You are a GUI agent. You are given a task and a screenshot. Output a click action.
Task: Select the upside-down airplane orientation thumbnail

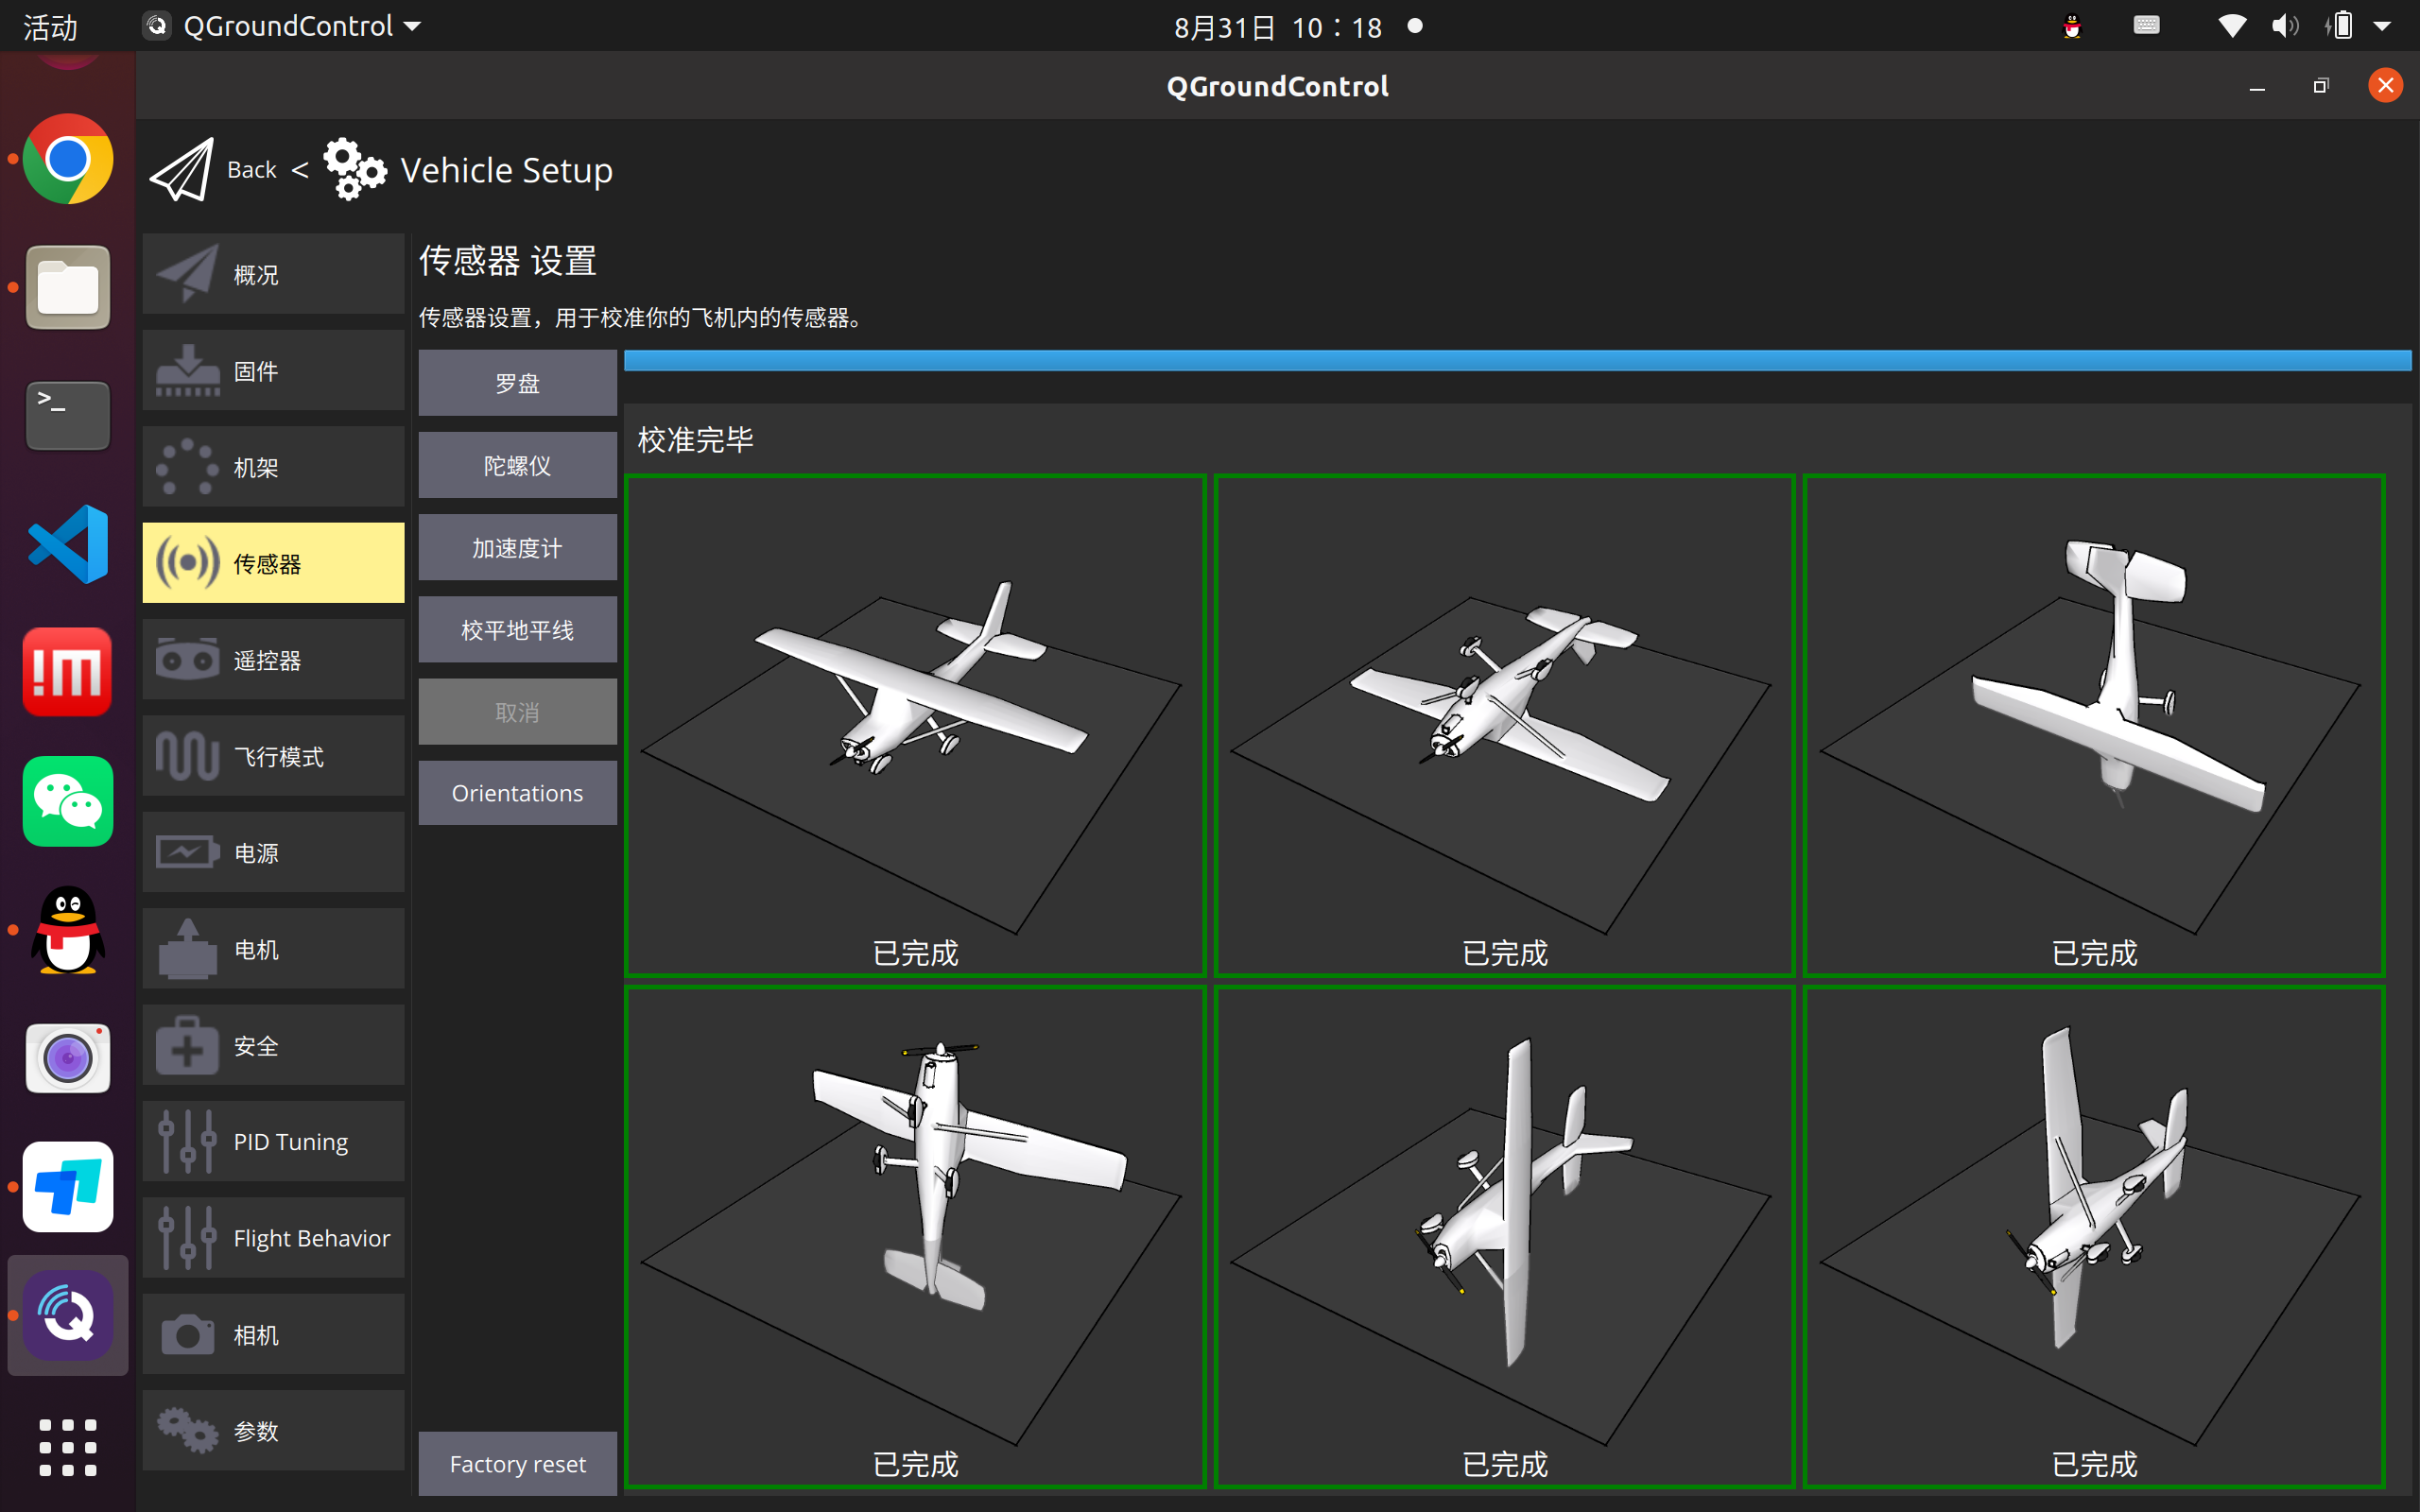tap(1504, 725)
